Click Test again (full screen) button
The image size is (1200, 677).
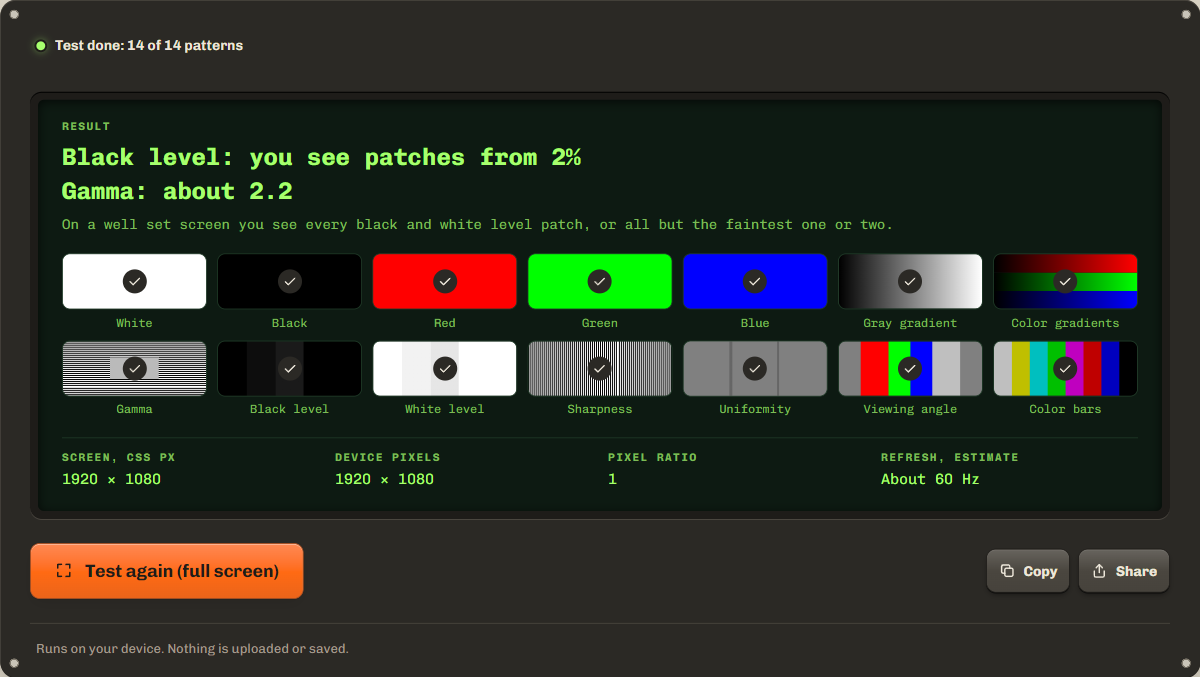167,571
